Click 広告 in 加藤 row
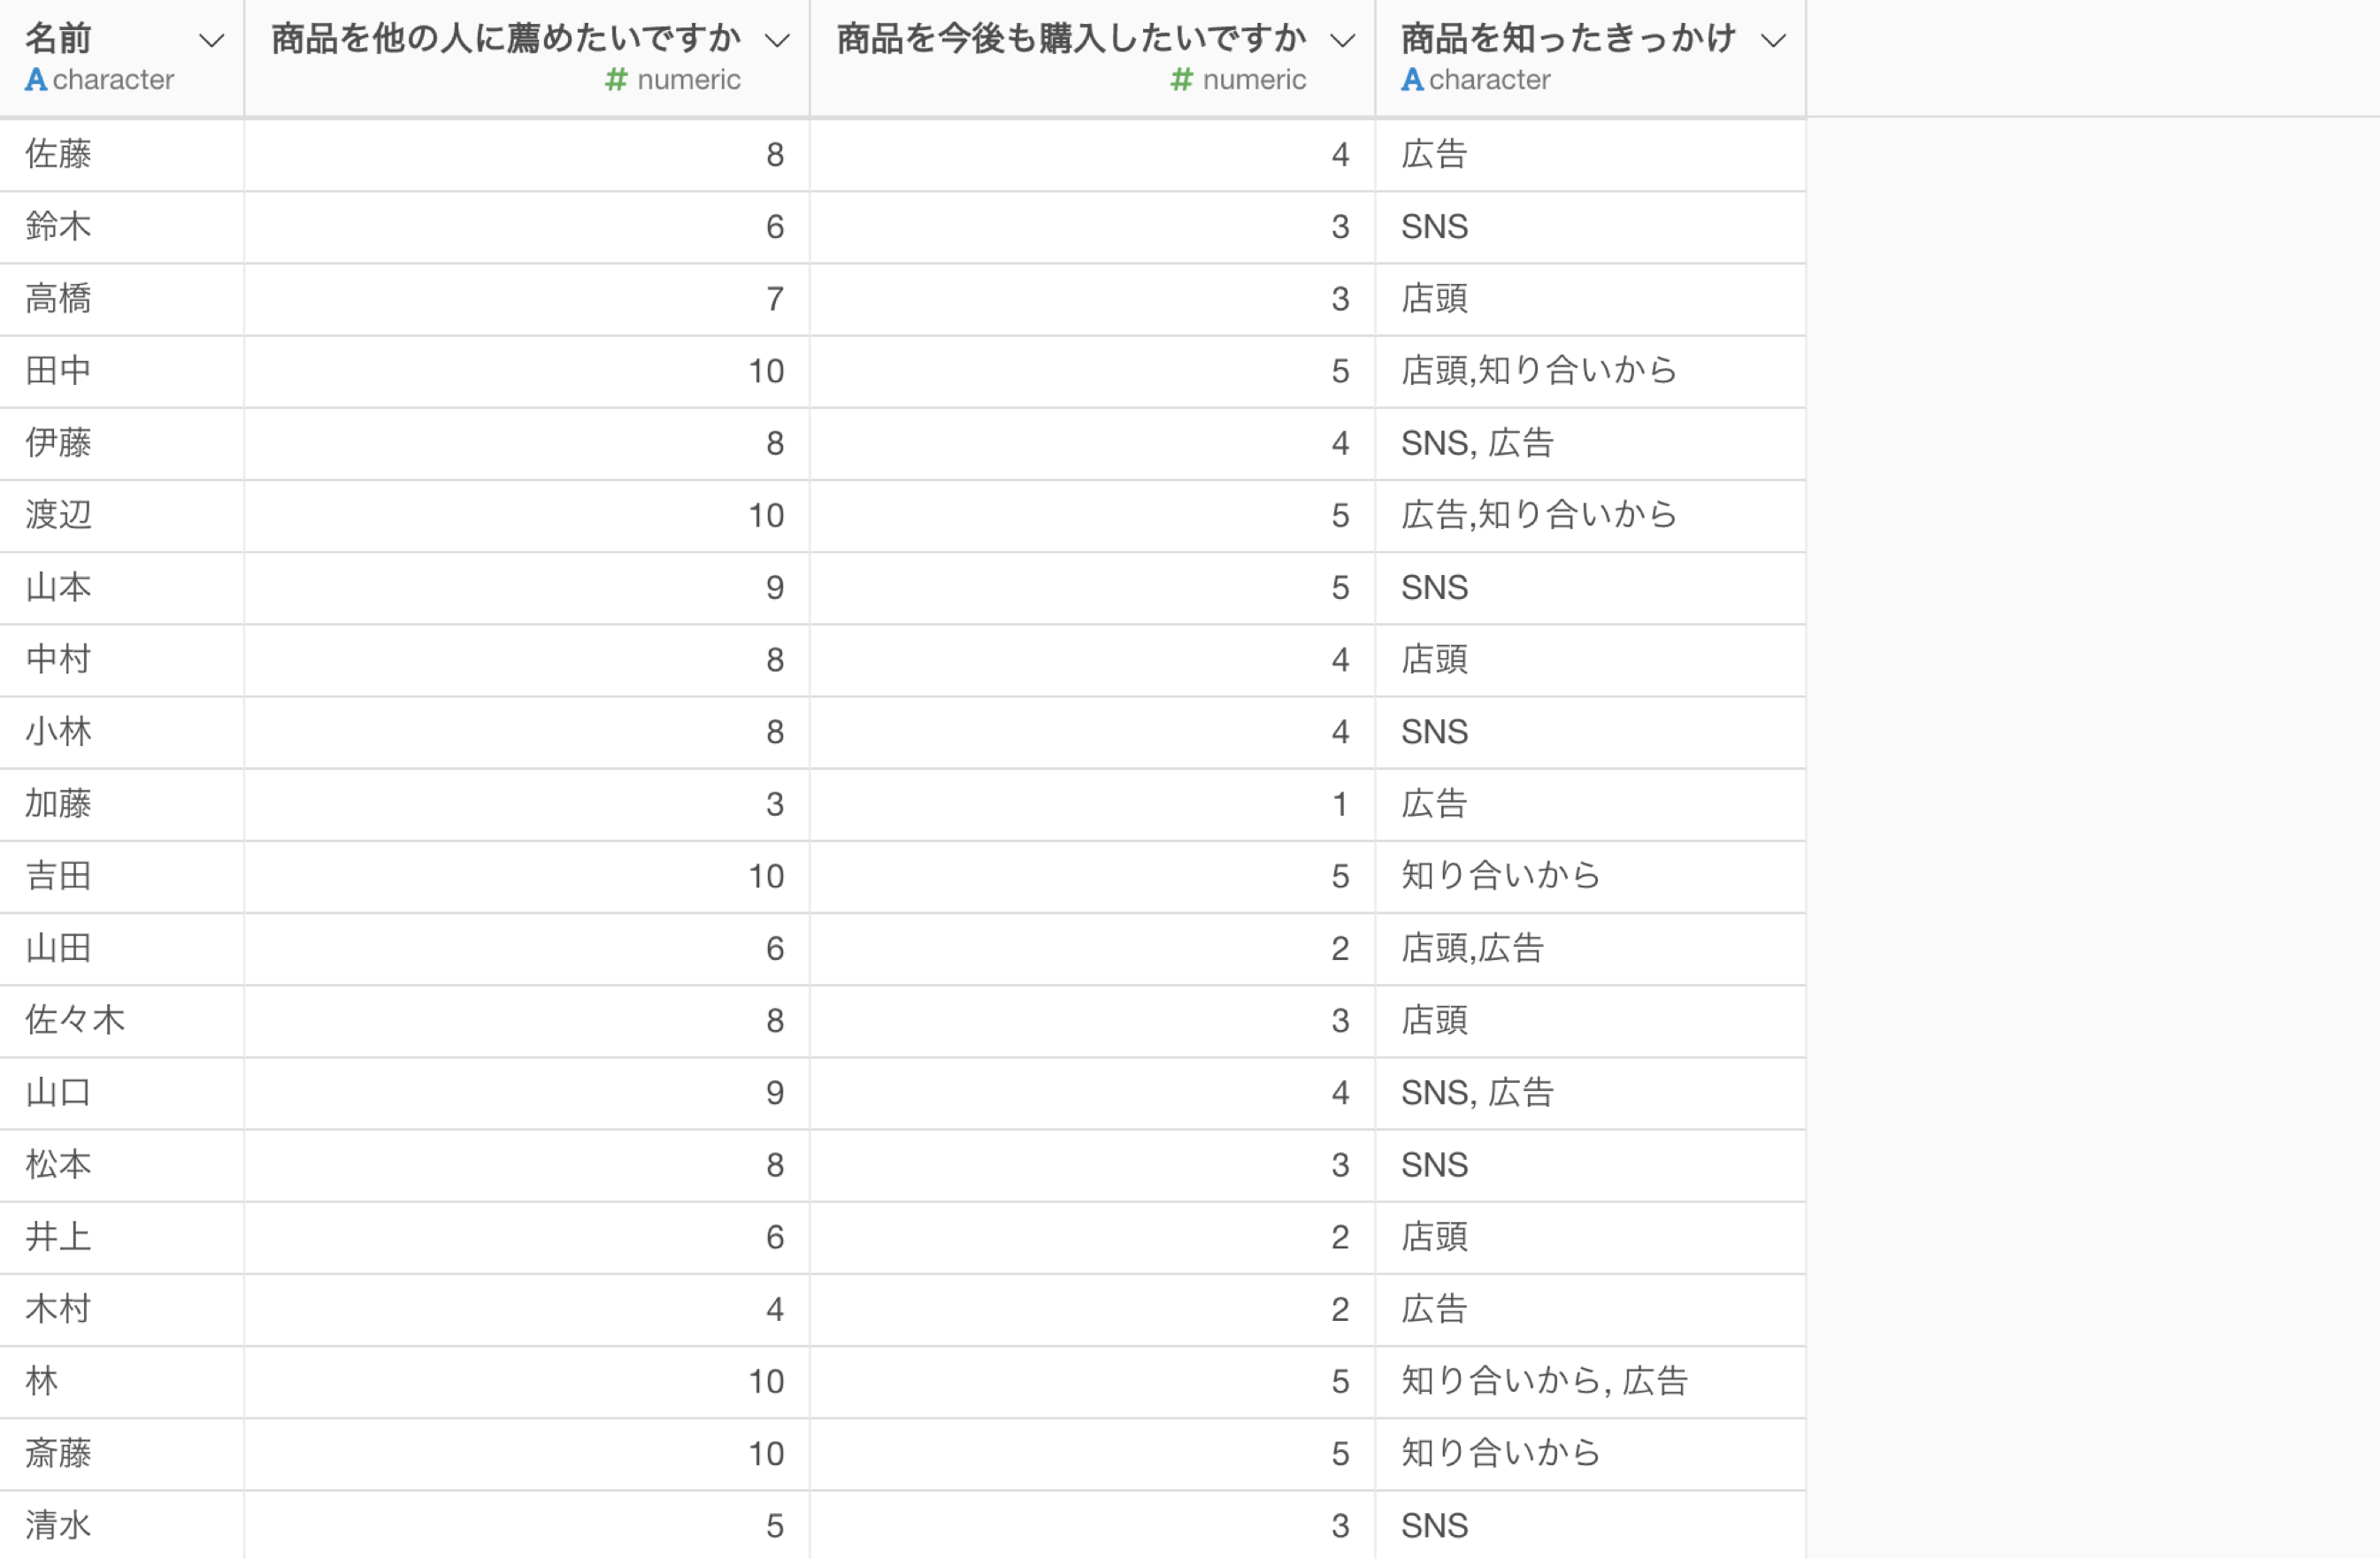Screen dimensions: 2380x1559 [1434, 804]
